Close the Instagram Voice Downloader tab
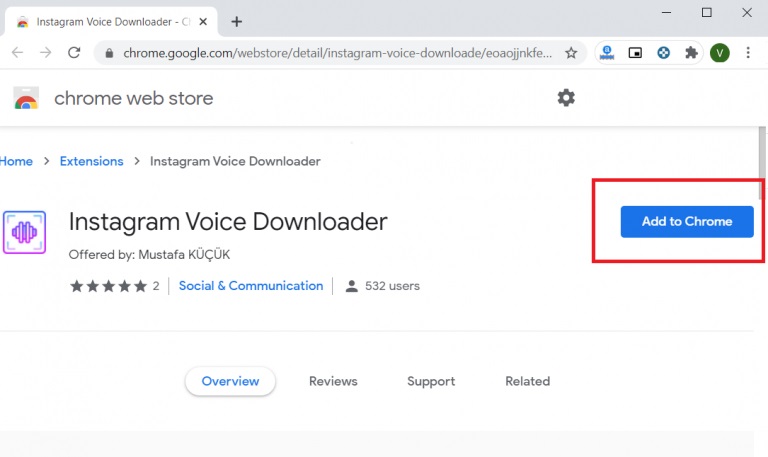Screen dimensions: 768x457 [205, 21]
